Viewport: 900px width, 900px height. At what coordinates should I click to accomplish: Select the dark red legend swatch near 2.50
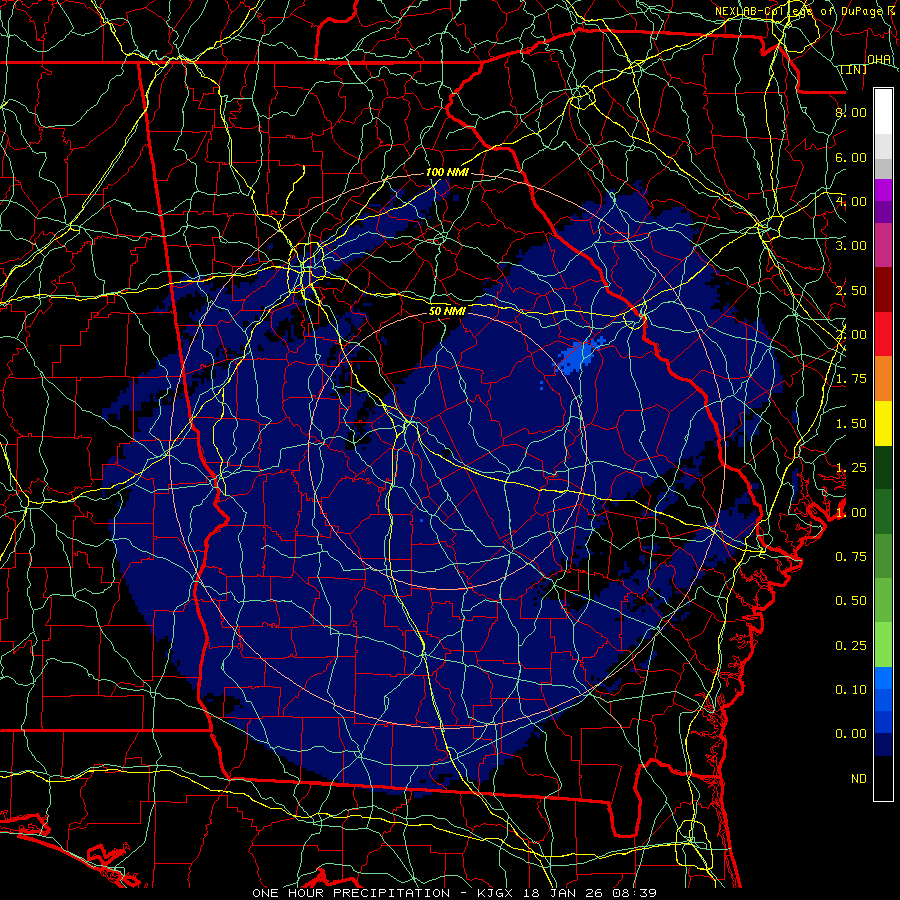click(x=883, y=290)
